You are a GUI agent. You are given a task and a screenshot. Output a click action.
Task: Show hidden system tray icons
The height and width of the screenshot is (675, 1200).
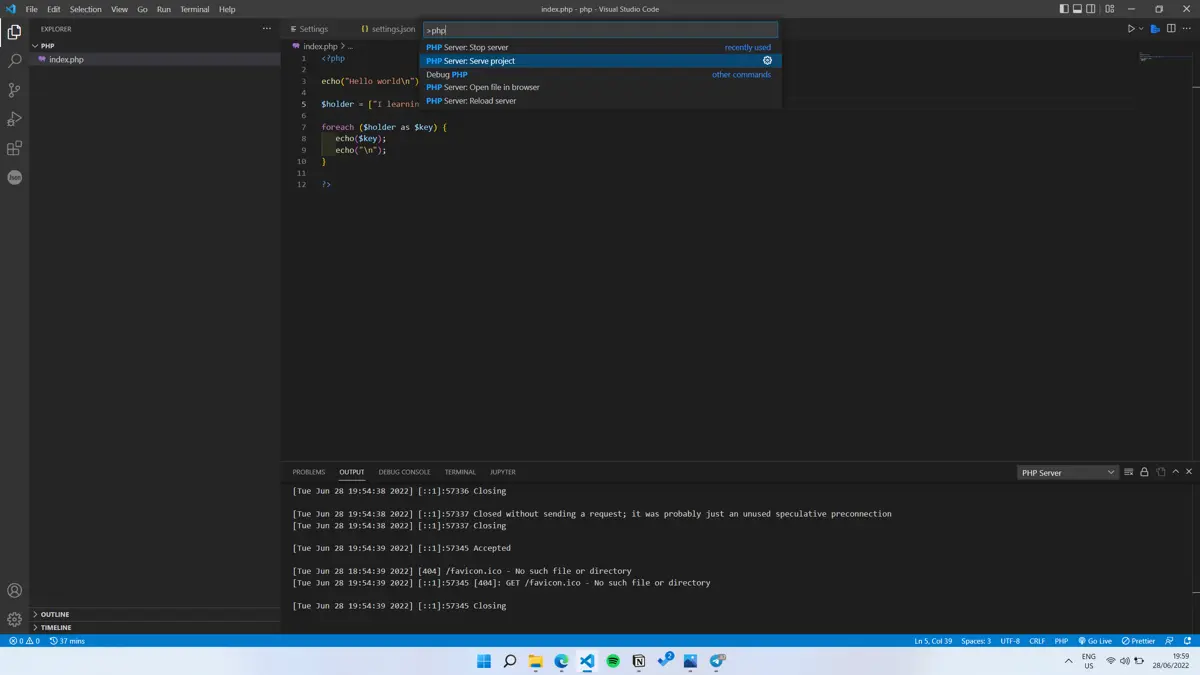[1068, 661]
